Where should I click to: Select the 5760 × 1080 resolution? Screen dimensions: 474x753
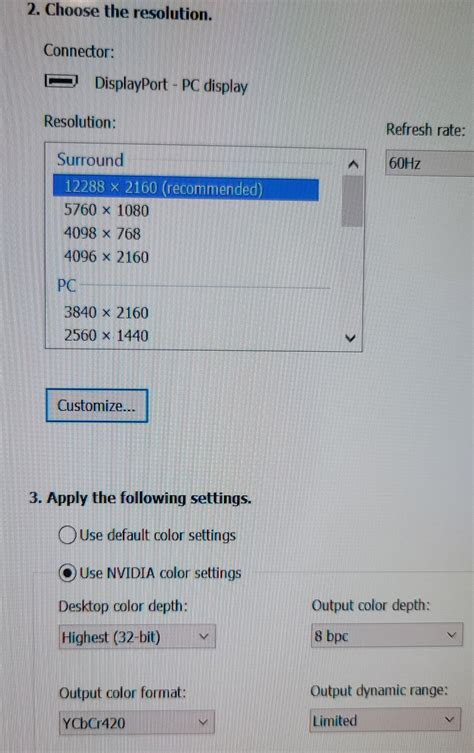coord(107,210)
